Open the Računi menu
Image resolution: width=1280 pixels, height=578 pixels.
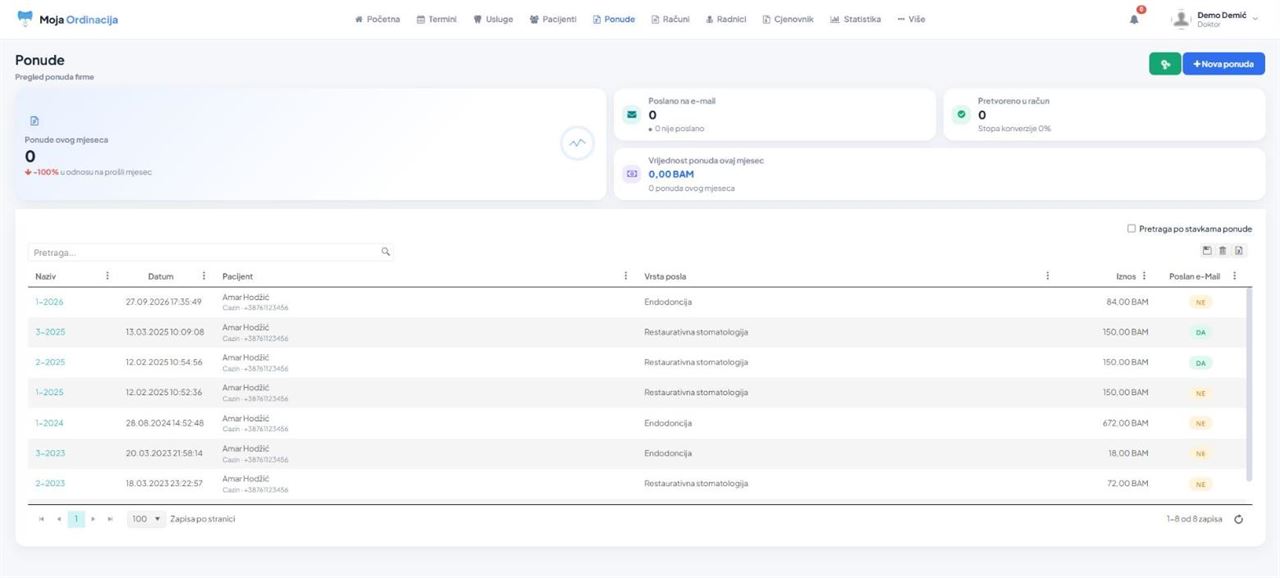click(x=669, y=19)
